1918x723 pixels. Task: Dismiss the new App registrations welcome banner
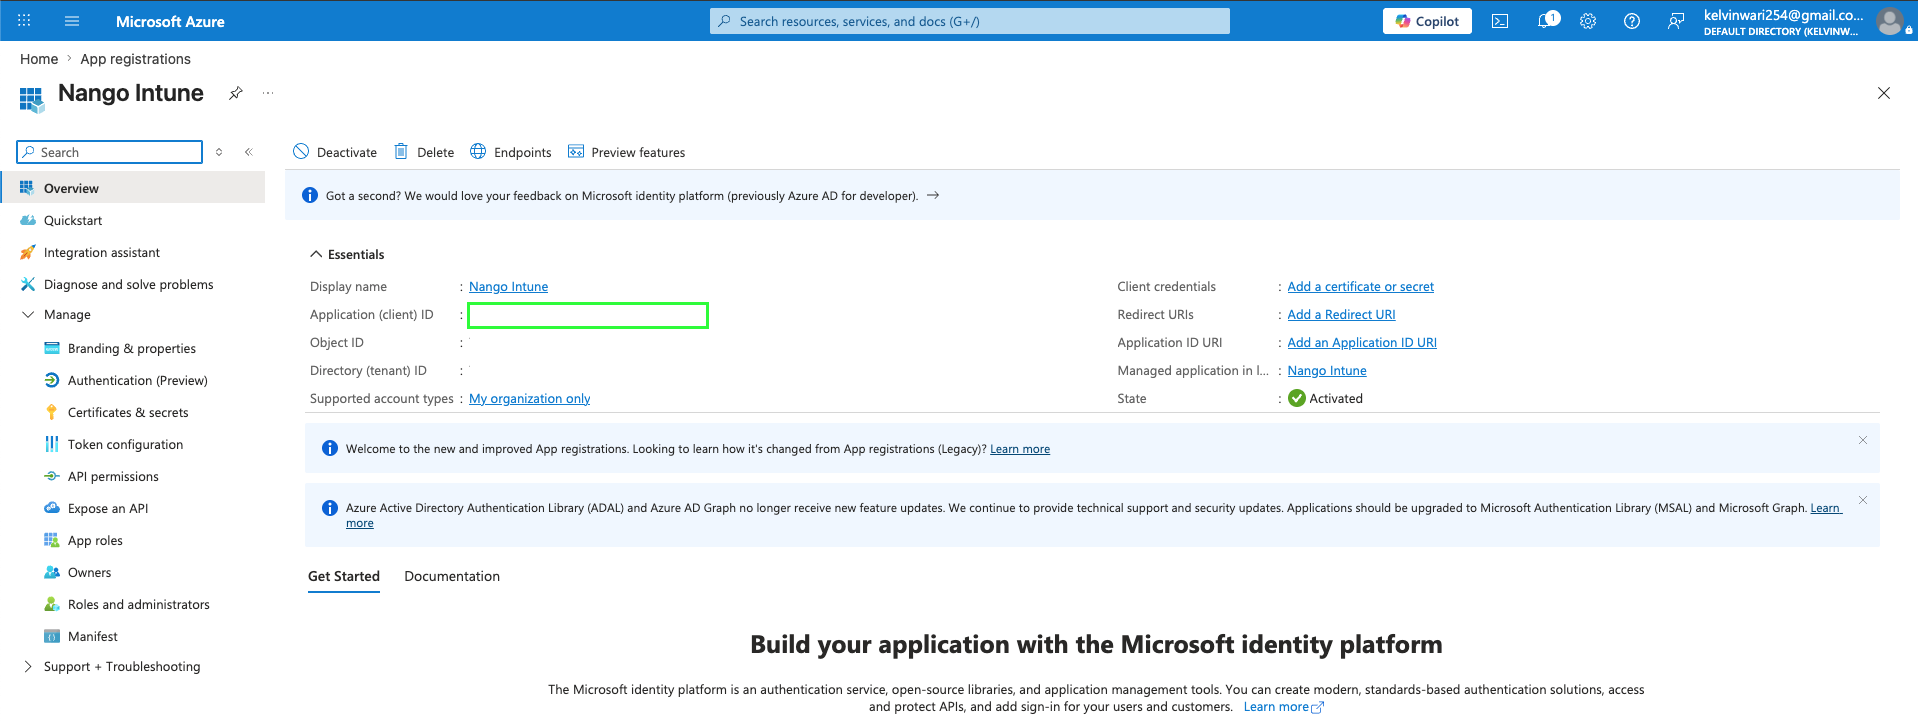coord(1863,440)
